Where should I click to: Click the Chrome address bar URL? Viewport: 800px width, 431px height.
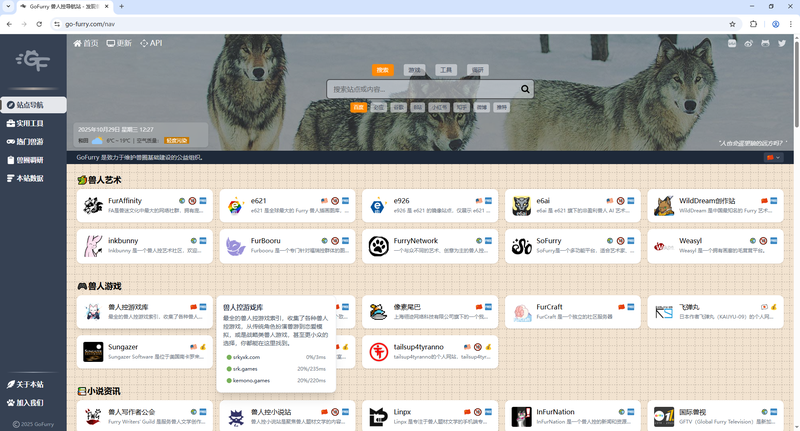pos(90,24)
